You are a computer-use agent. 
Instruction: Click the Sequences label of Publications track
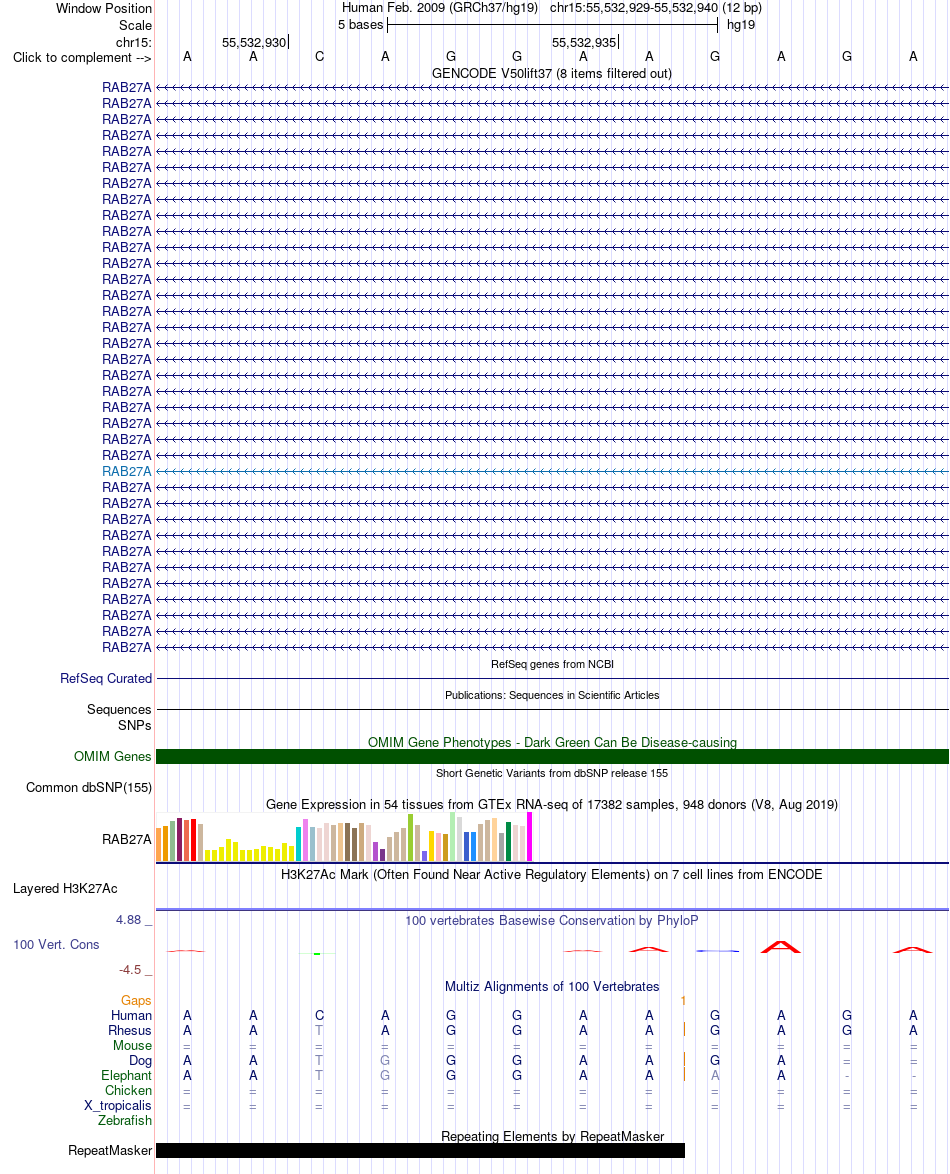[x=119, y=710]
